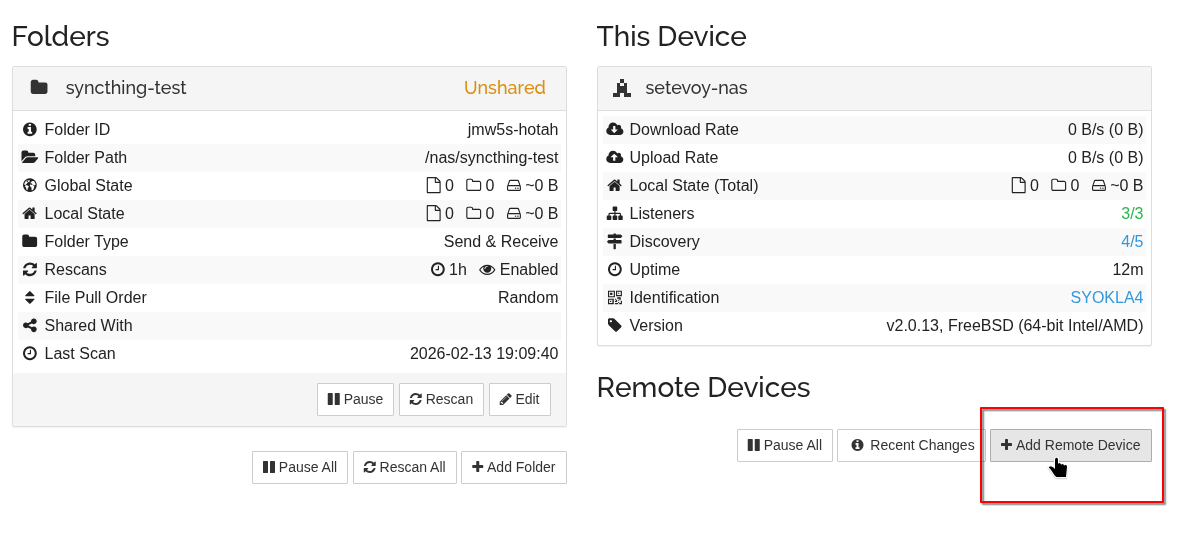Pause all remote devices
This screenshot has width=1196, height=553.
tap(785, 445)
